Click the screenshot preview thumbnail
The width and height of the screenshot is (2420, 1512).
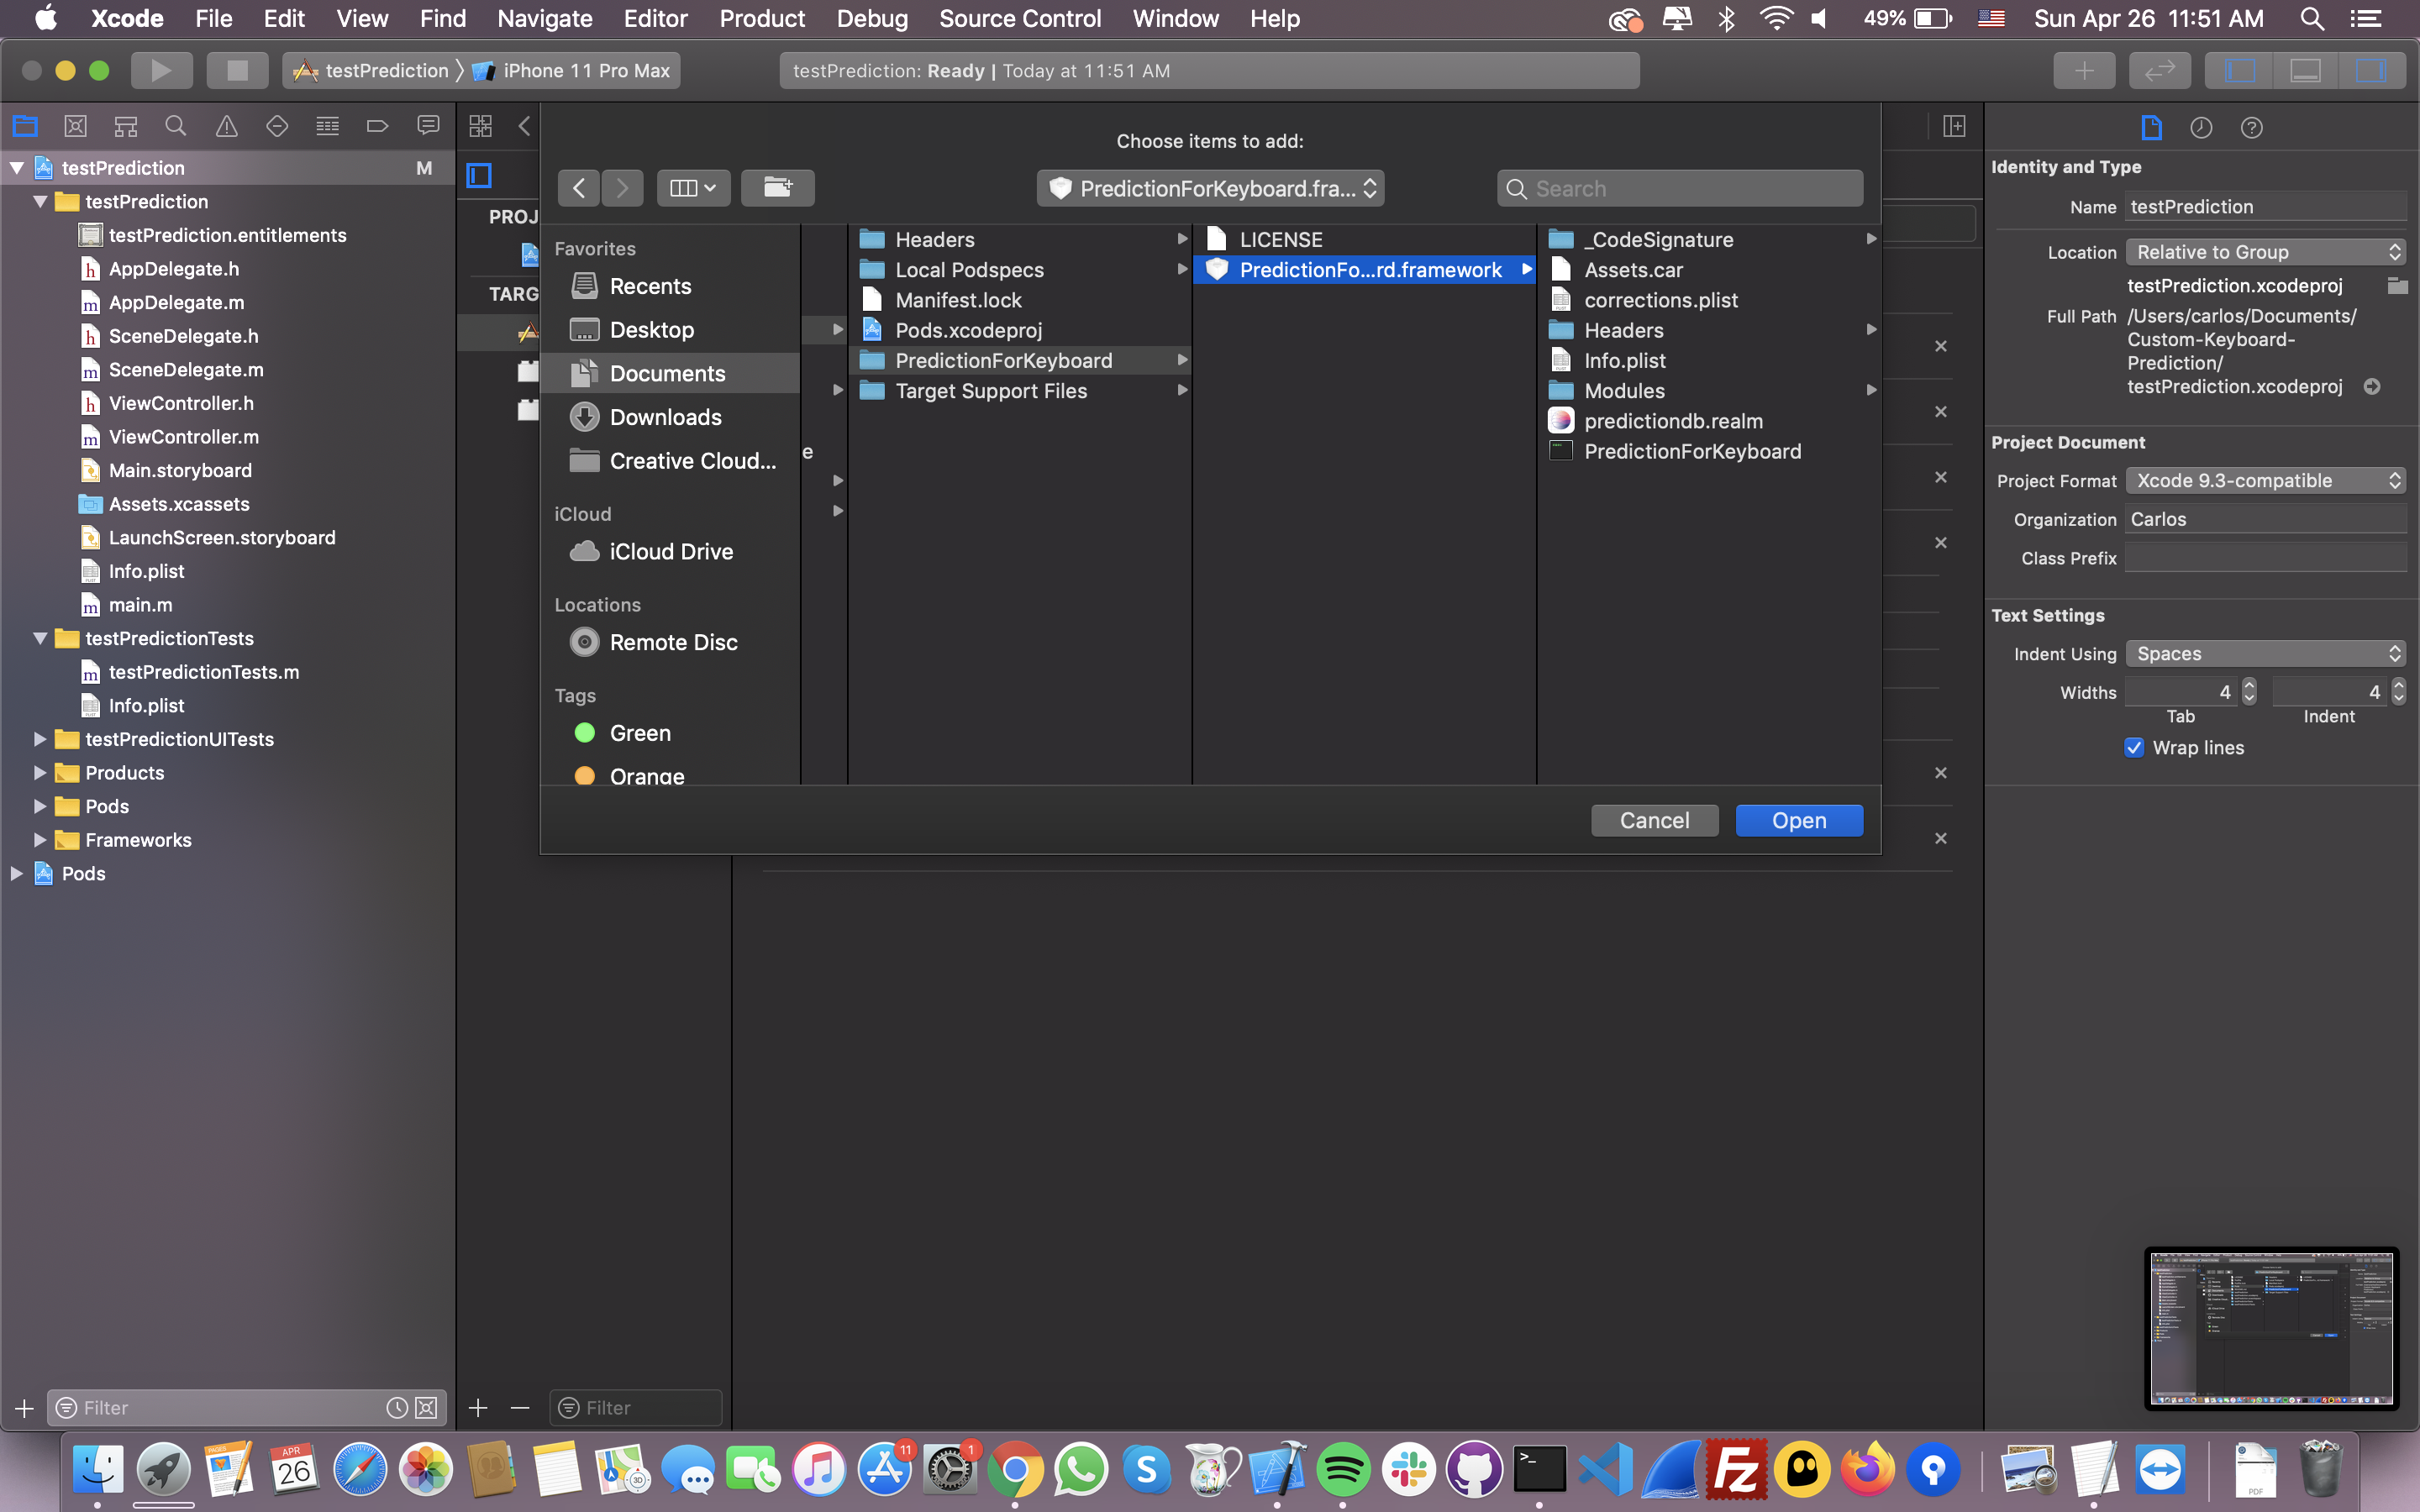(2271, 1328)
